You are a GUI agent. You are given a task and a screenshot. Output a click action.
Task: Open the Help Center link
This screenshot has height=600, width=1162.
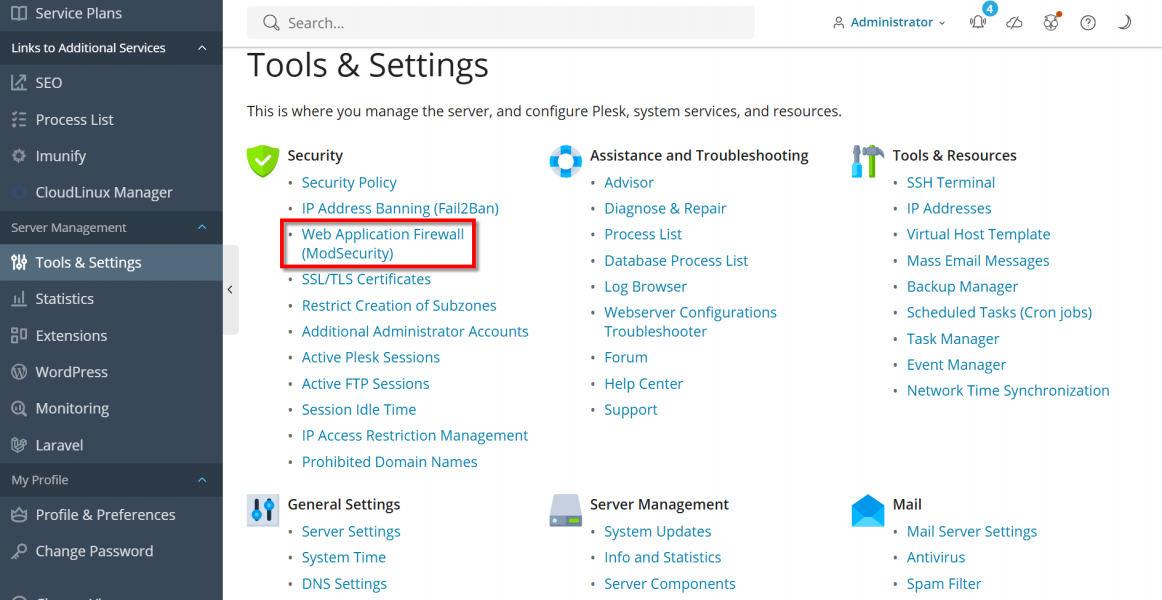coord(643,384)
